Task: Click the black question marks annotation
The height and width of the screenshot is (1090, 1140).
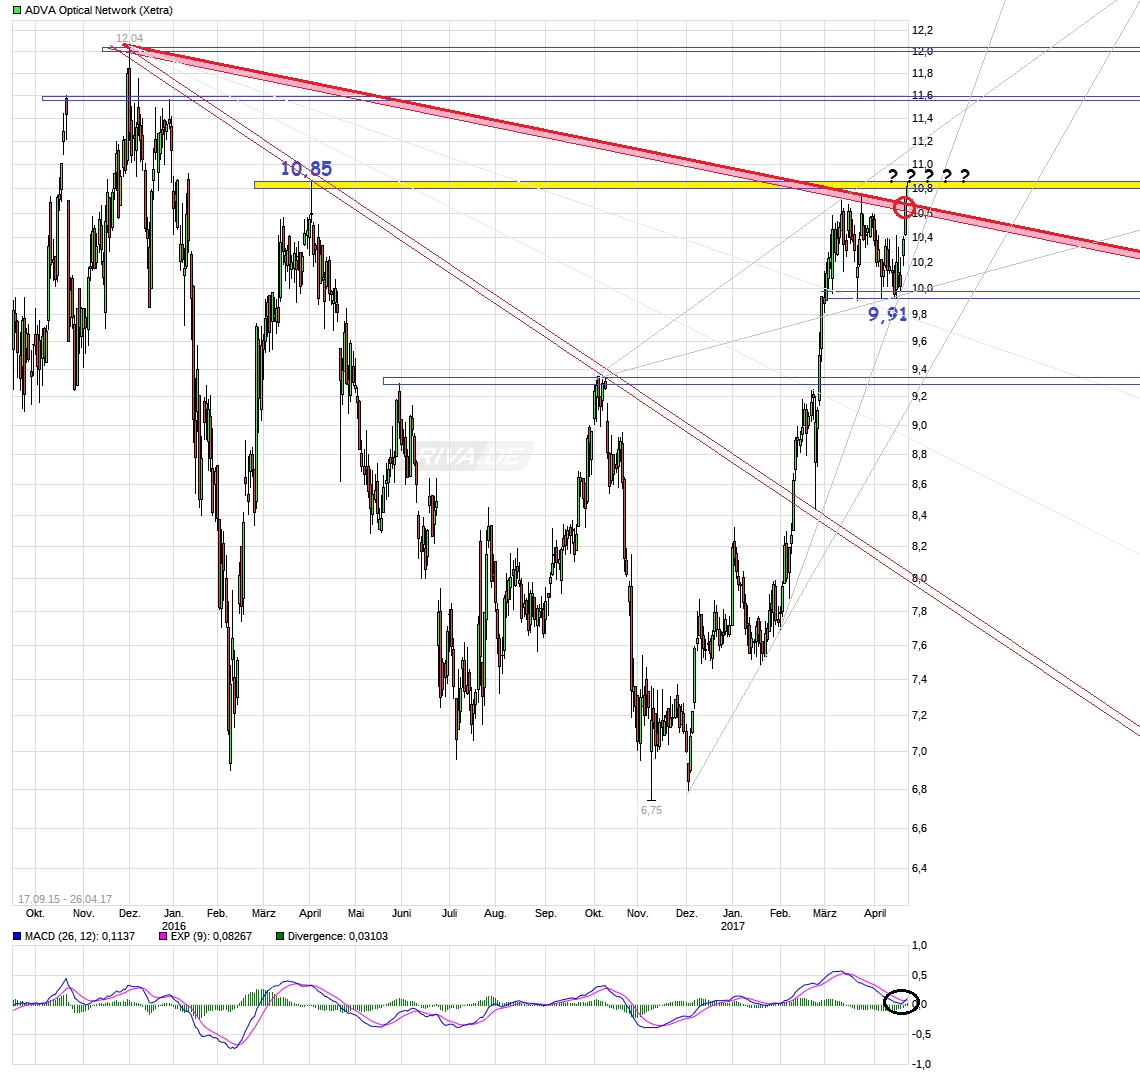Action: (928, 177)
